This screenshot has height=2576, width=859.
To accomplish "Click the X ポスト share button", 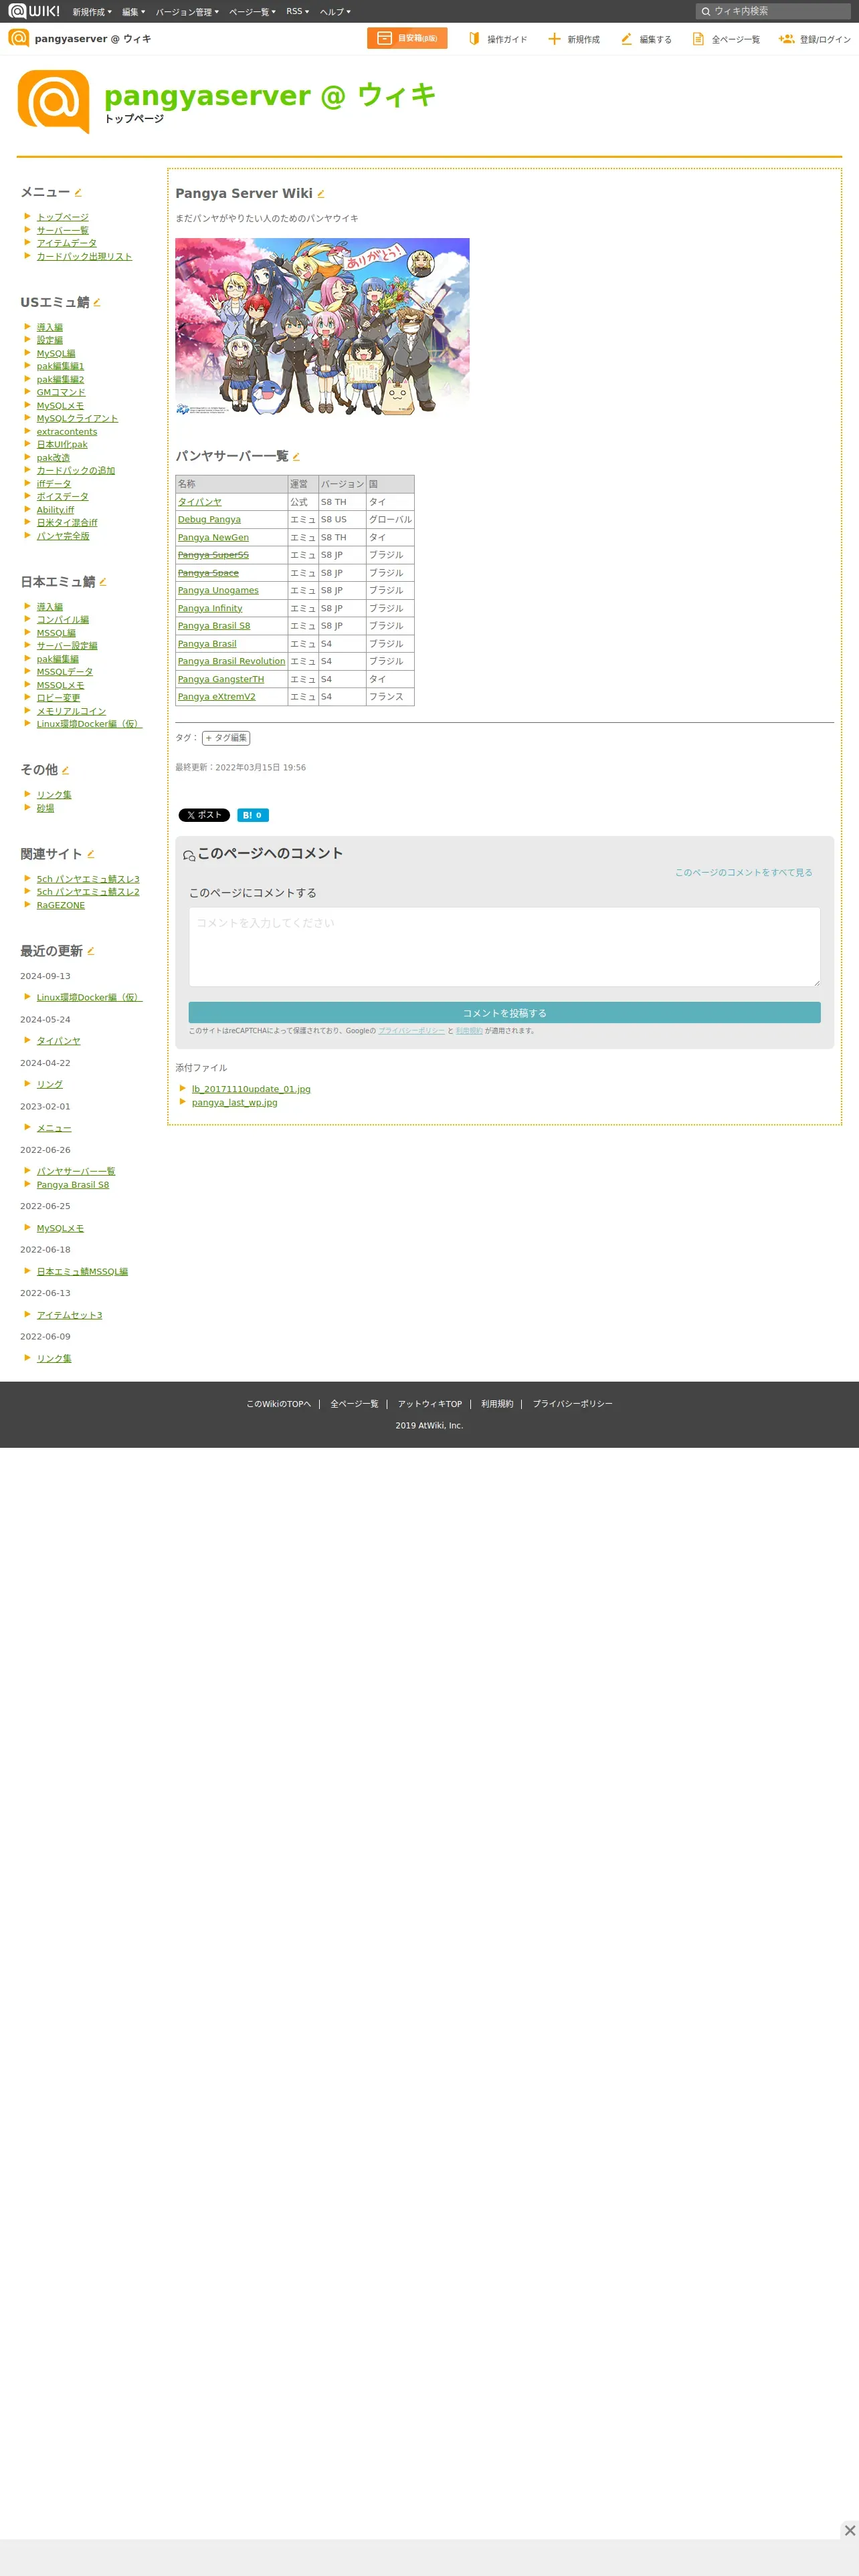I will (x=204, y=815).
